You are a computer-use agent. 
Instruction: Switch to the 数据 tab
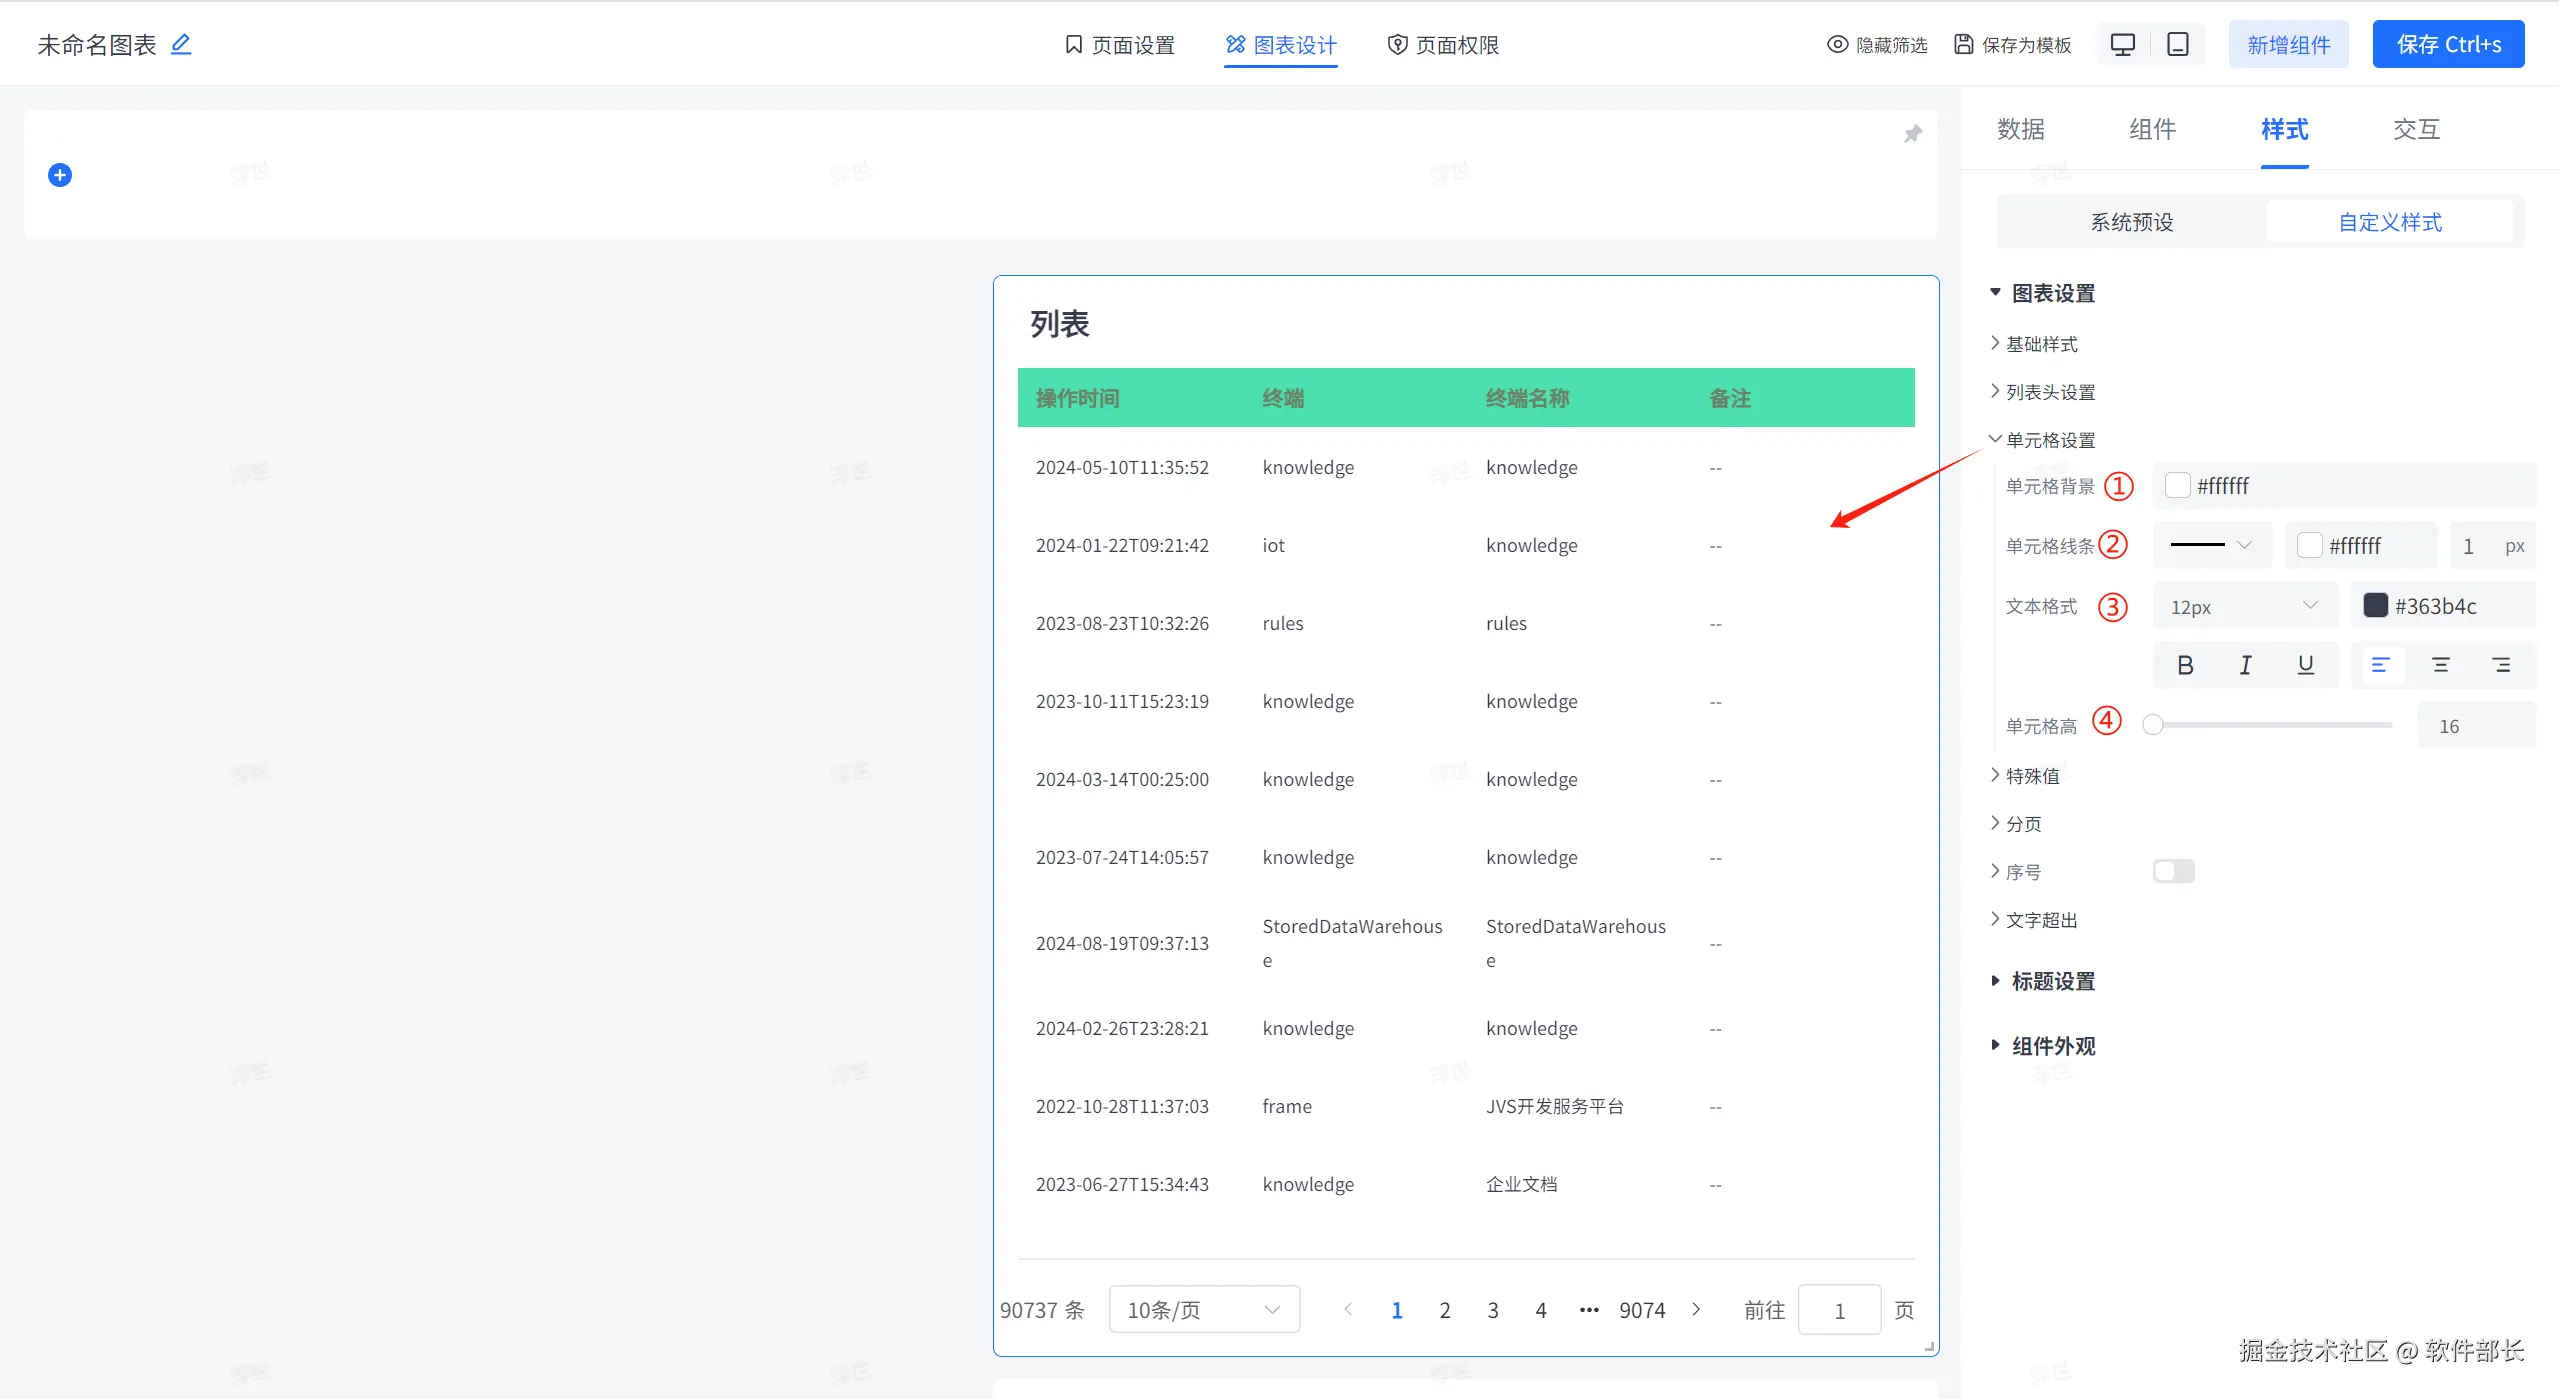2020,129
